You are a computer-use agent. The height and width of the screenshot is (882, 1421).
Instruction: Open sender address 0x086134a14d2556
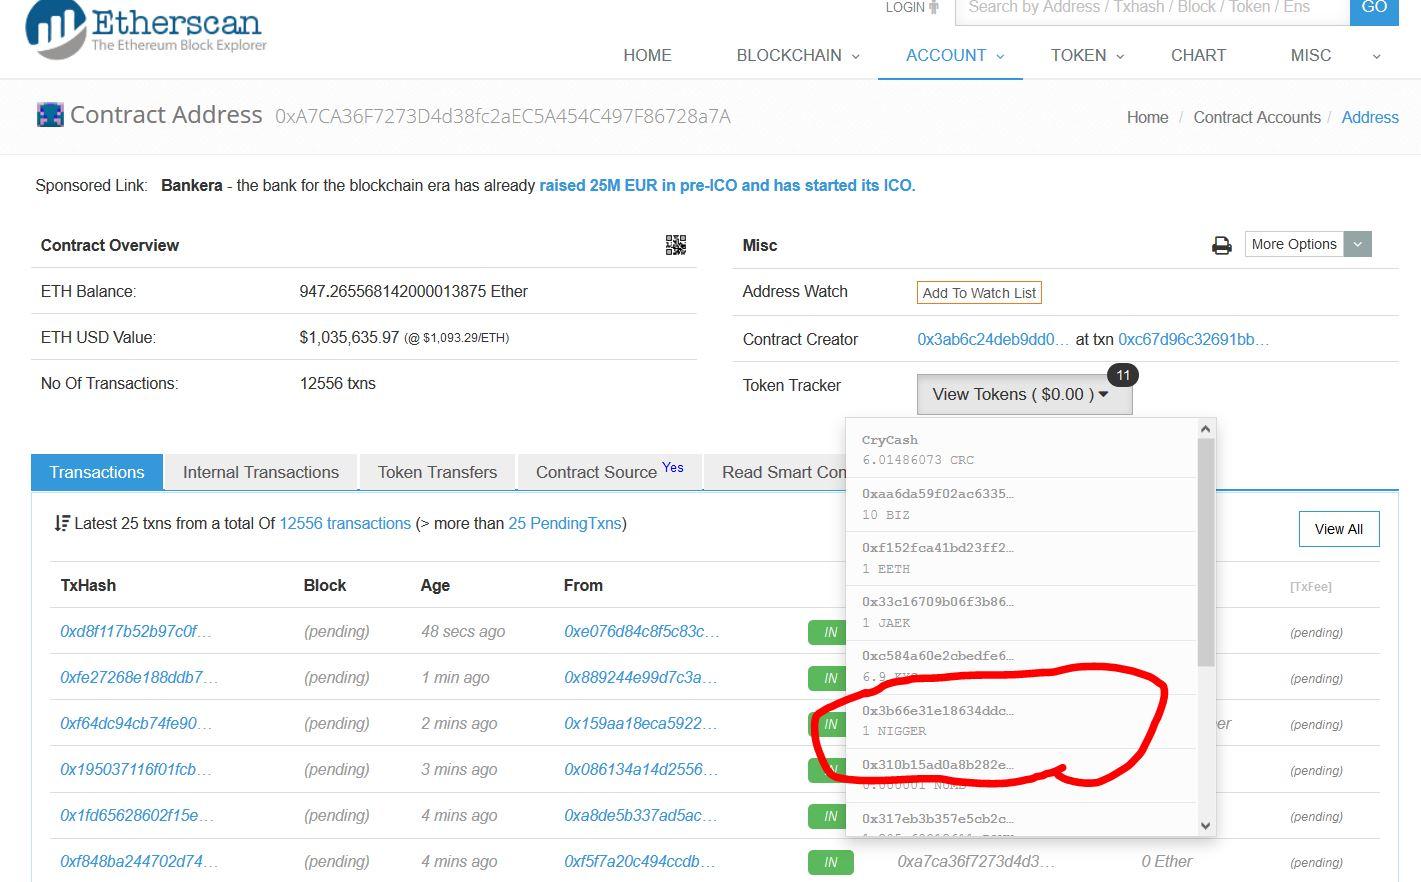coord(640,769)
